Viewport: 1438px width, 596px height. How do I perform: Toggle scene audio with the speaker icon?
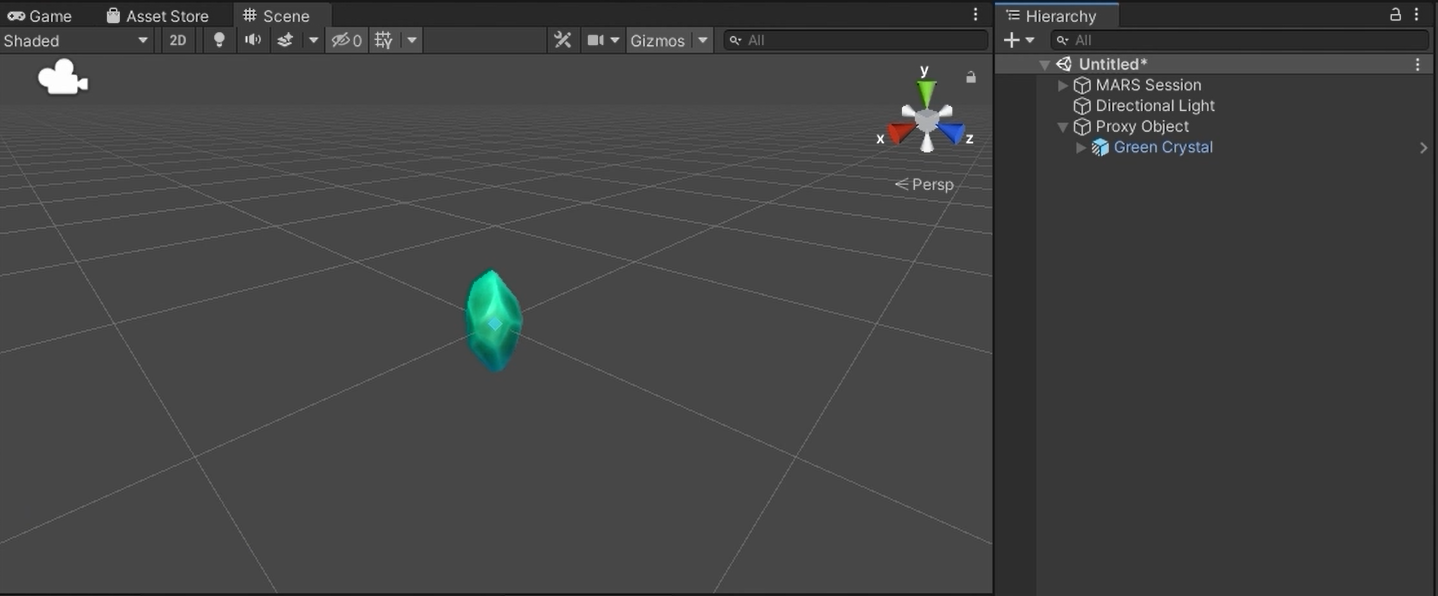pyautogui.click(x=253, y=40)
